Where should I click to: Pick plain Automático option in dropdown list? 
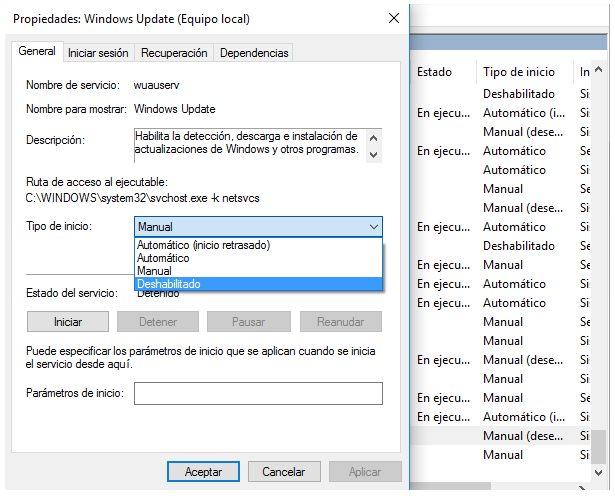pos(164,258)
